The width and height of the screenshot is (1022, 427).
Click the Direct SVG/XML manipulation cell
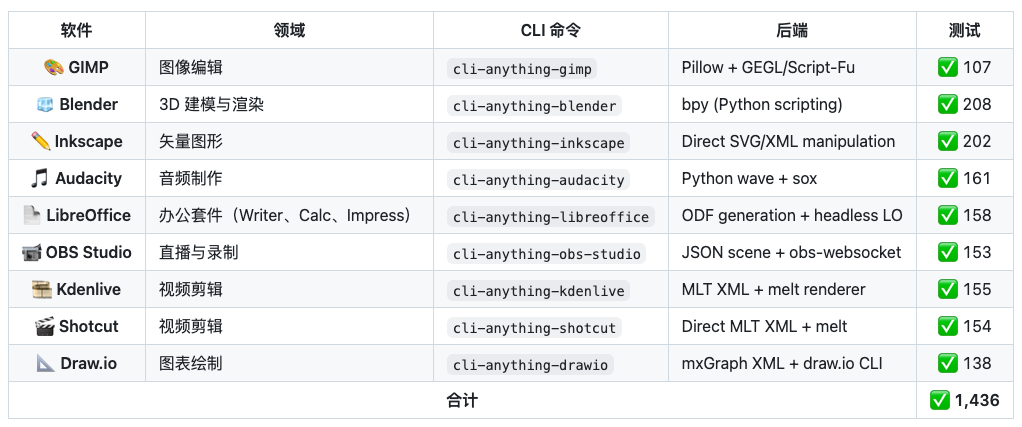[x=788, y=142]
